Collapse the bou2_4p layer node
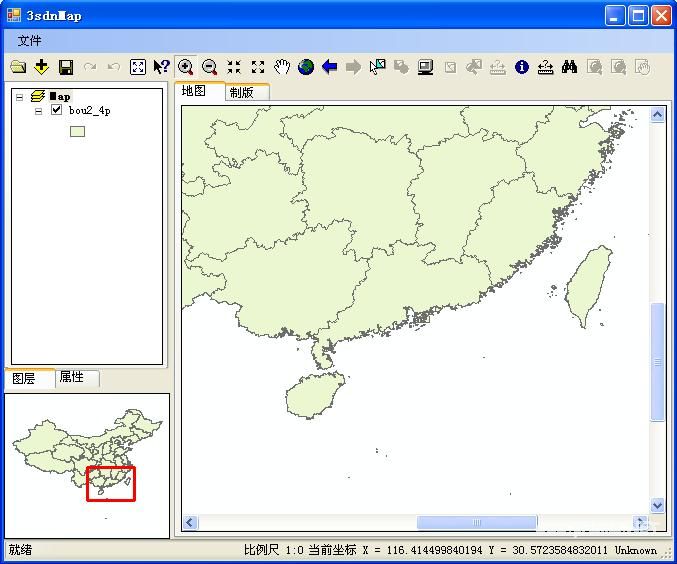 click(x=38, y=111)
